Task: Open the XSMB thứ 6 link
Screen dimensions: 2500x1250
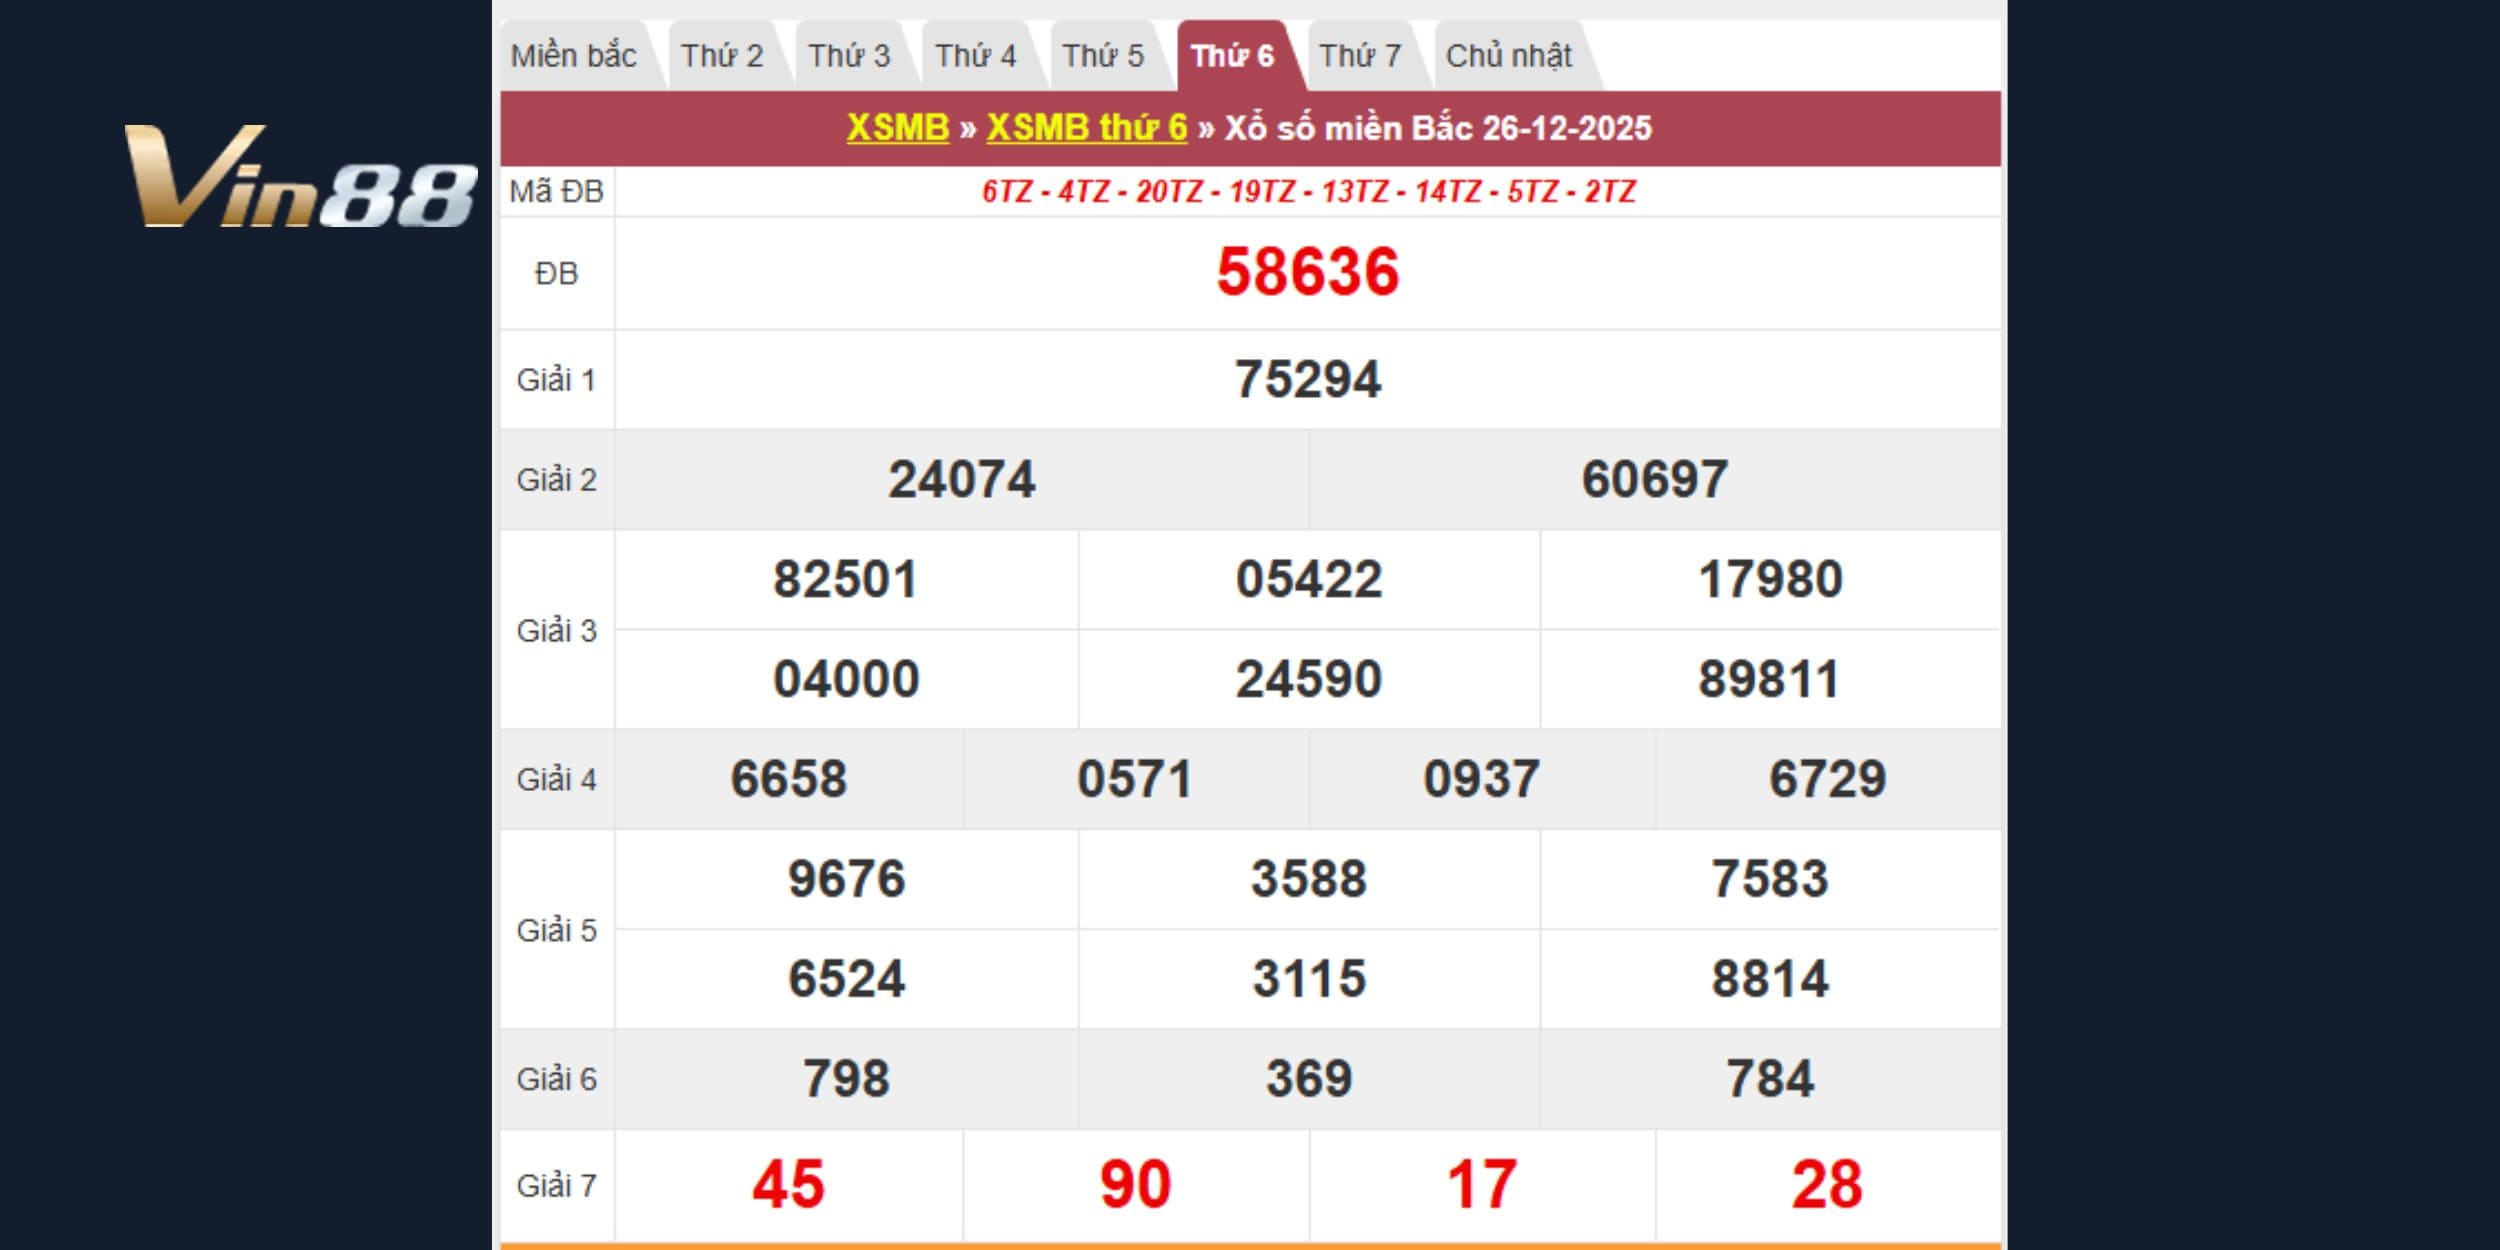Action: click(x=1086, y=128)
